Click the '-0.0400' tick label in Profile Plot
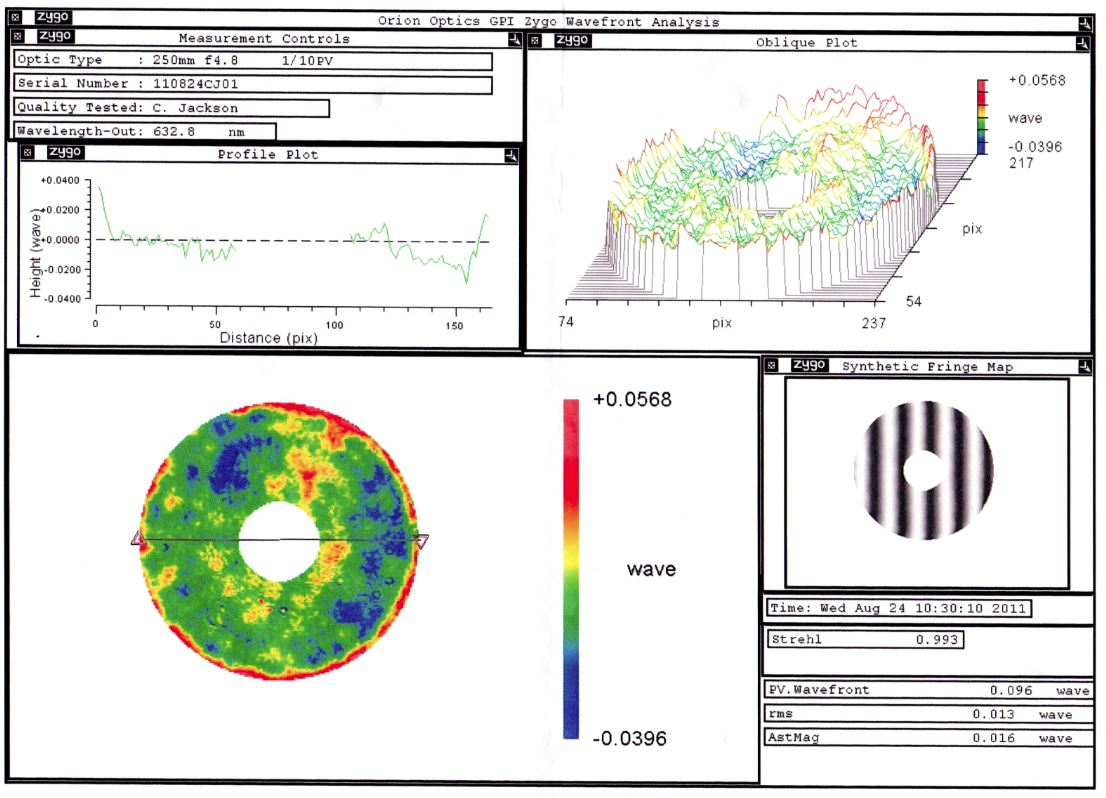1106x798 pixels. 62,298
